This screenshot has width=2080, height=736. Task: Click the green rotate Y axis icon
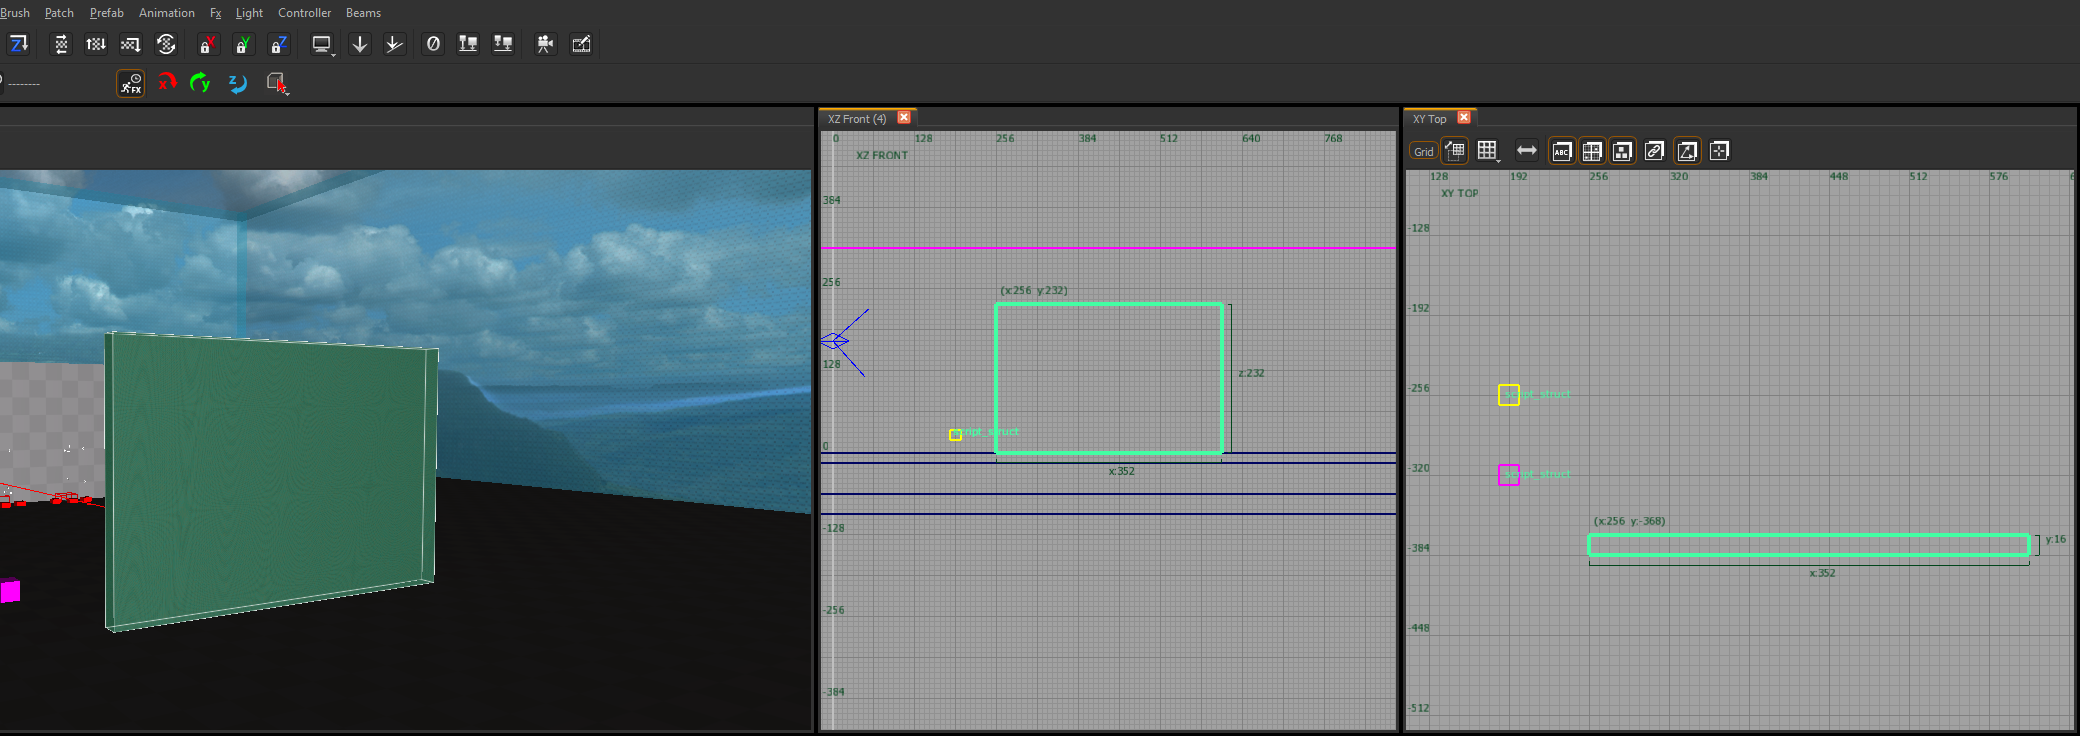coord(201,83)
